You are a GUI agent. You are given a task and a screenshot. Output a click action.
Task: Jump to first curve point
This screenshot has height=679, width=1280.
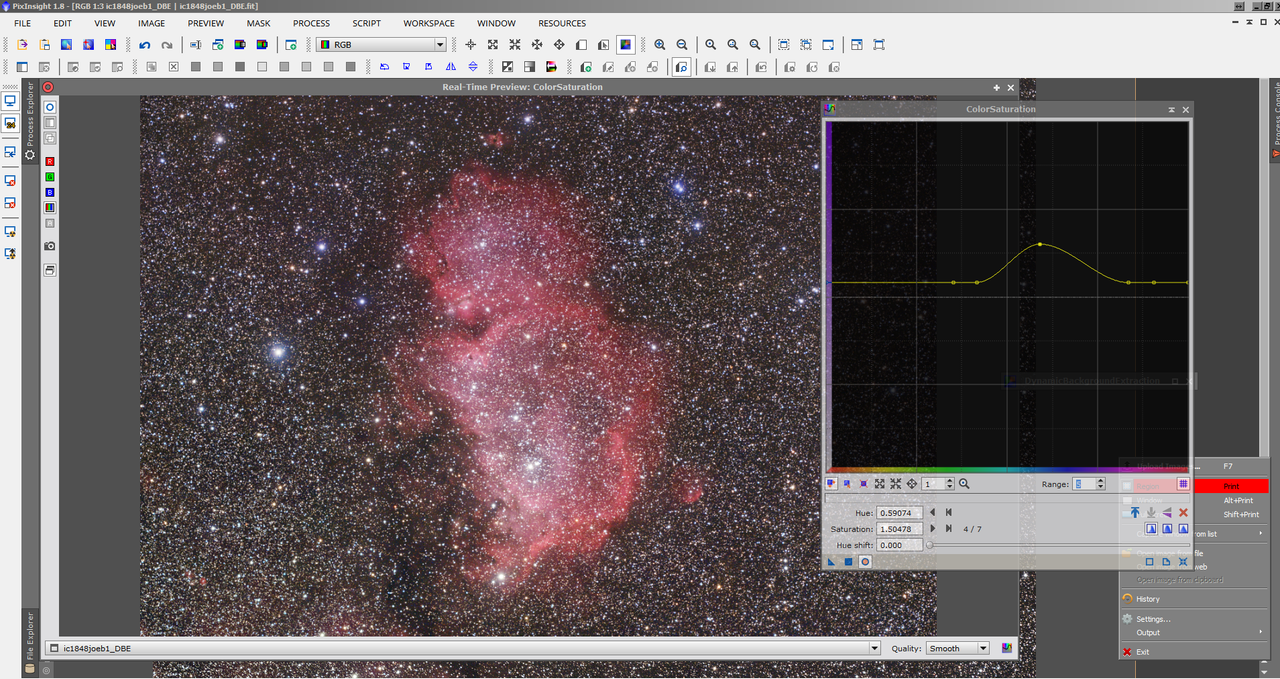click(x=948, y=512)
